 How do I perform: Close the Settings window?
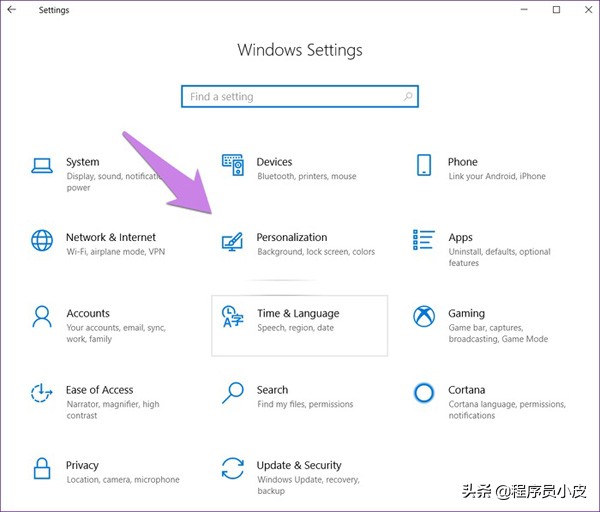[x=589, y=10]
